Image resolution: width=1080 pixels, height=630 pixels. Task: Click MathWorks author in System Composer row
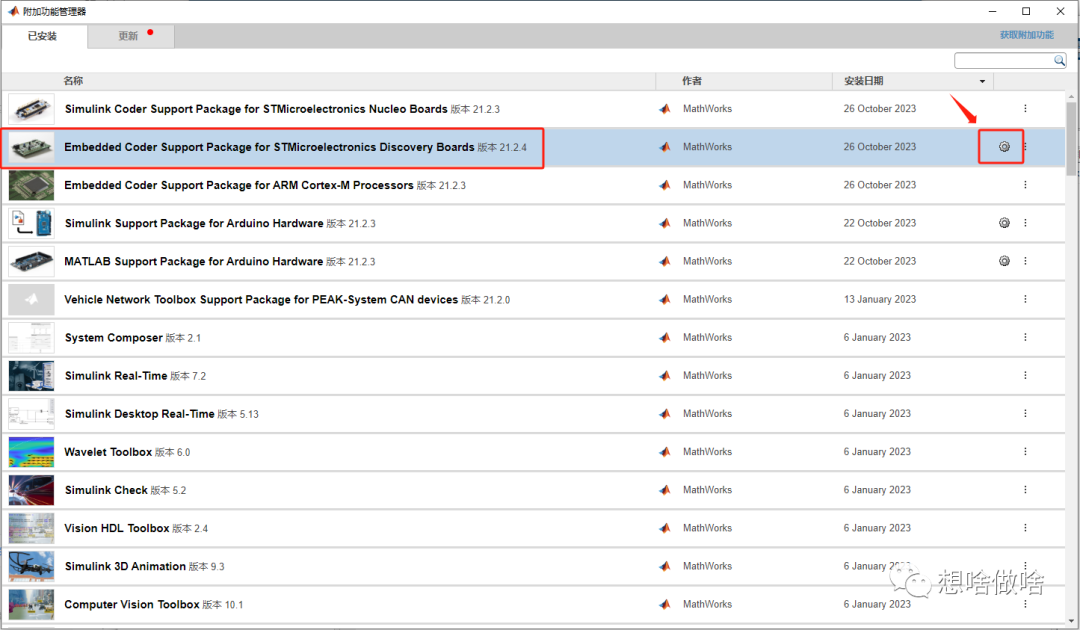point(707,337)
